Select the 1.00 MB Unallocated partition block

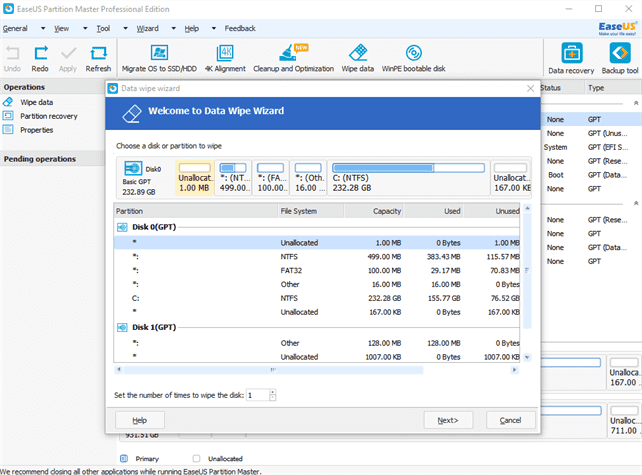(194, 178)
